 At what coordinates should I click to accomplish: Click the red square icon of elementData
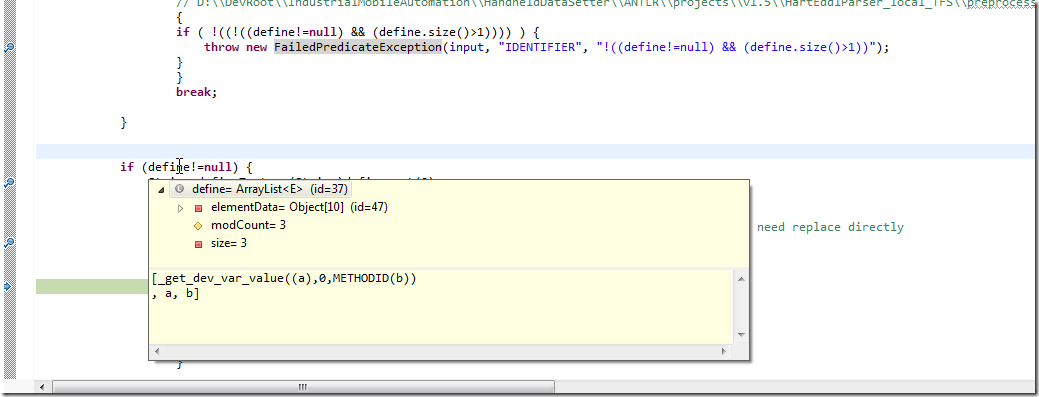click(197, 208)
